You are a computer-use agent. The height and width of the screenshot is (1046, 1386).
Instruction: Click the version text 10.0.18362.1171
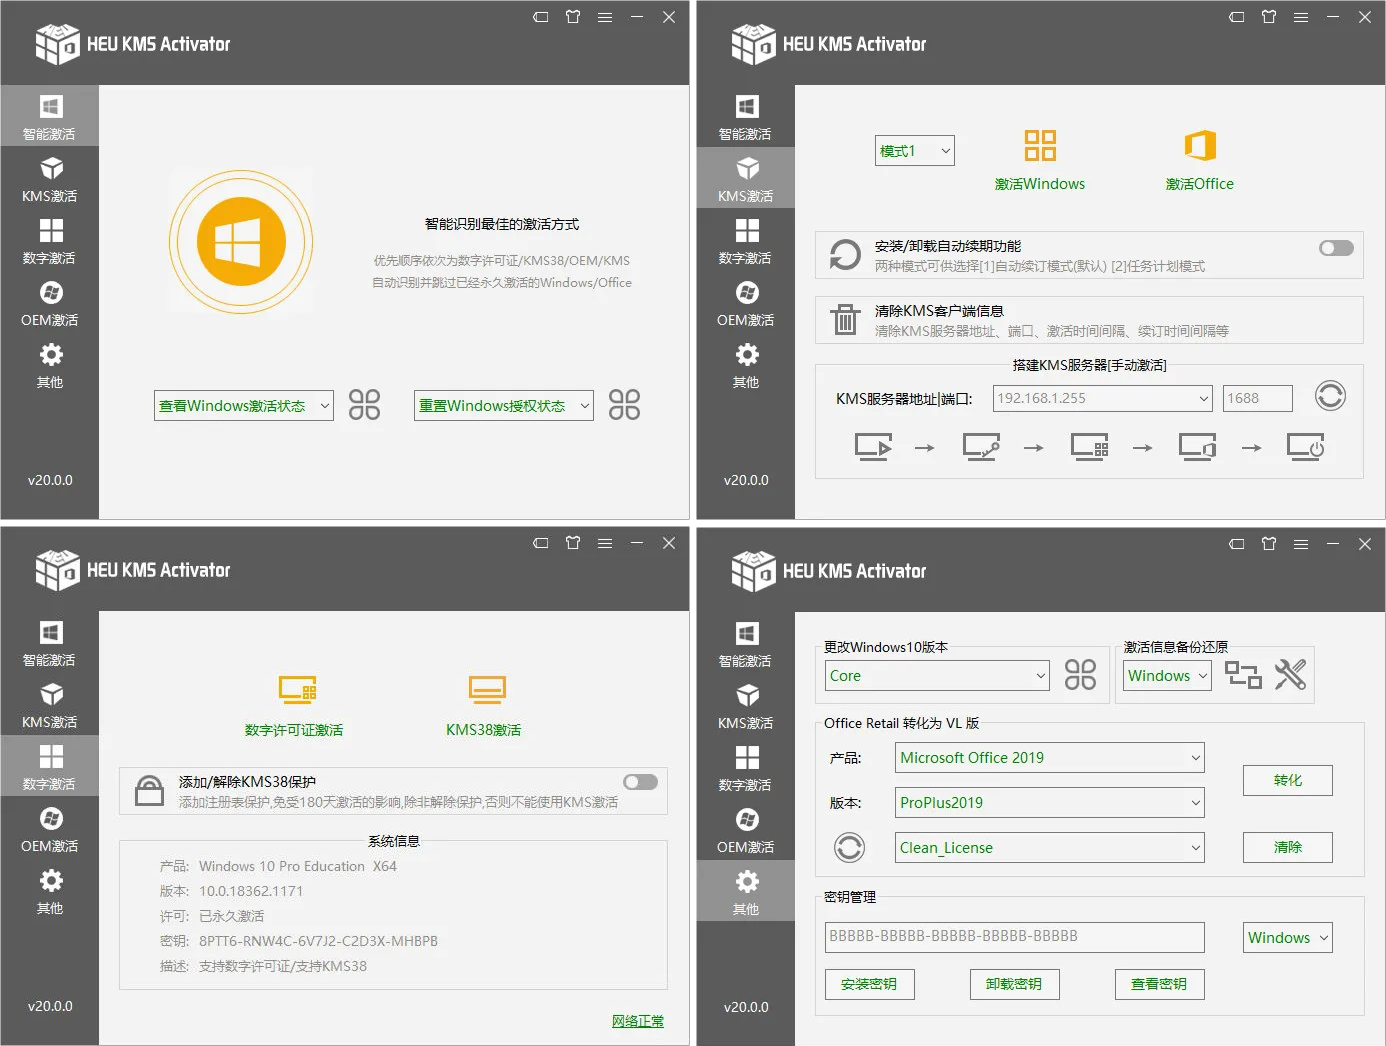251,891
